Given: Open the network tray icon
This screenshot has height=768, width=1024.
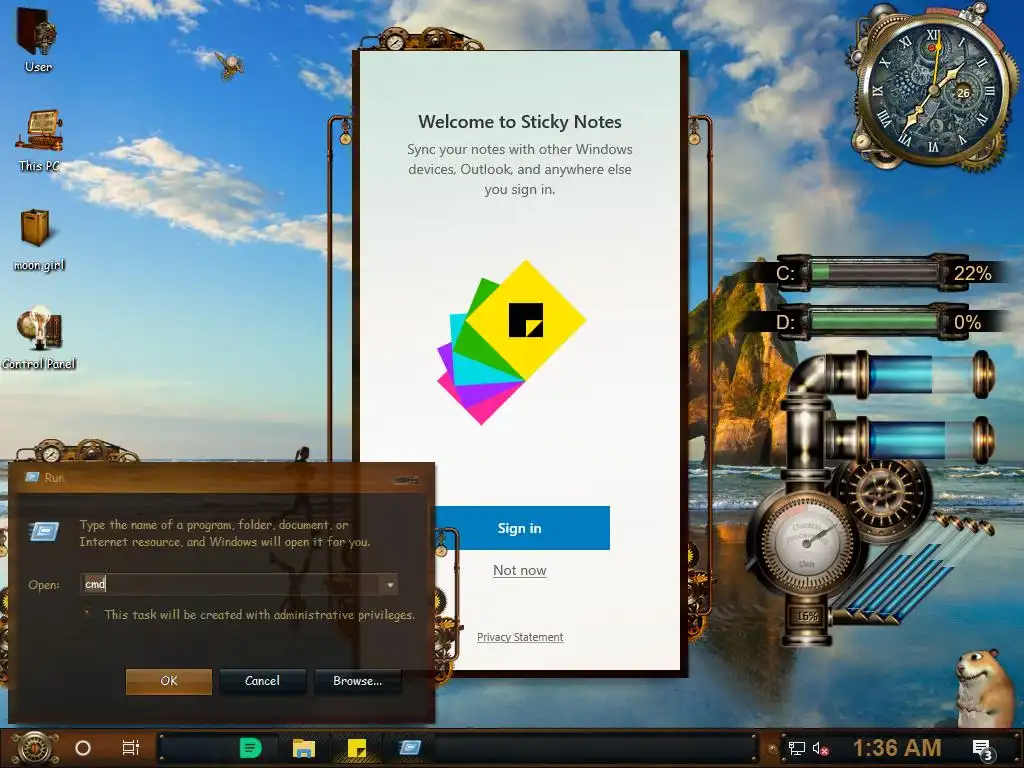Looking at the screenshot, I should click(x=796, y=748).
